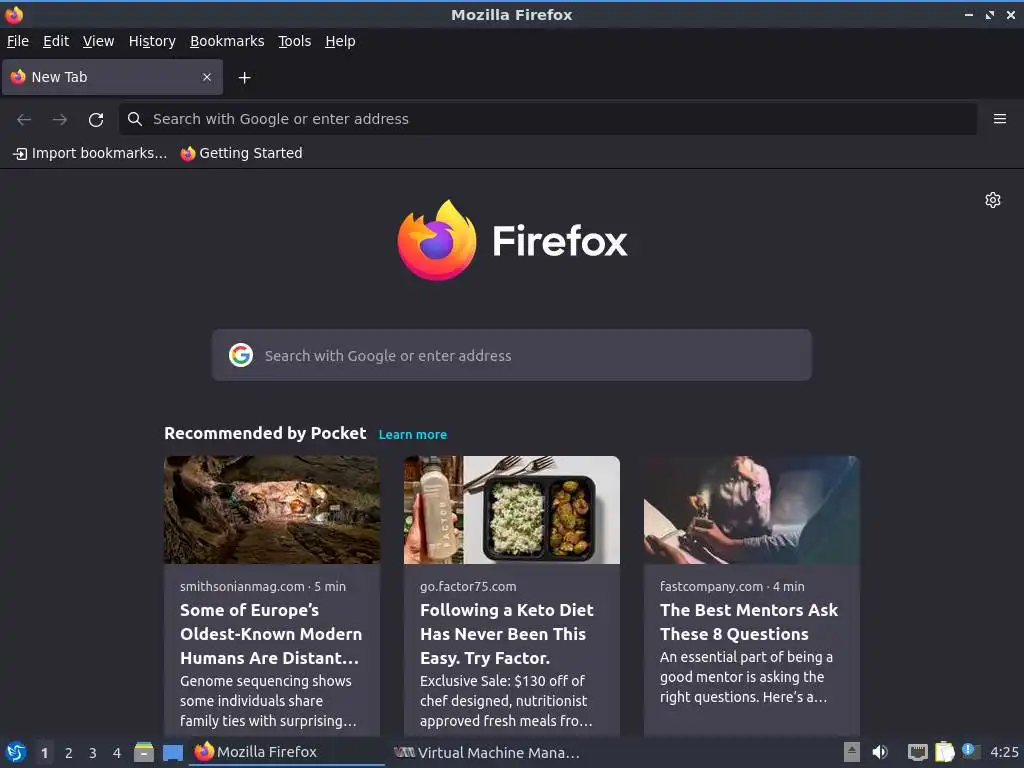This screenshot has width=1024, height=768.
Task: Click smithsonianmag.com source text
Action: coord(242,586)
